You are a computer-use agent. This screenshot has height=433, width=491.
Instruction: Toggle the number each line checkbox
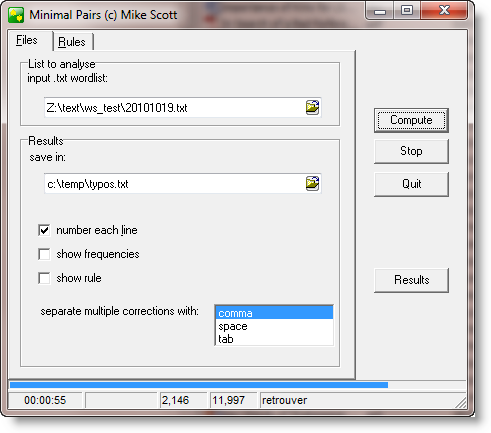(x=44, y=230)
